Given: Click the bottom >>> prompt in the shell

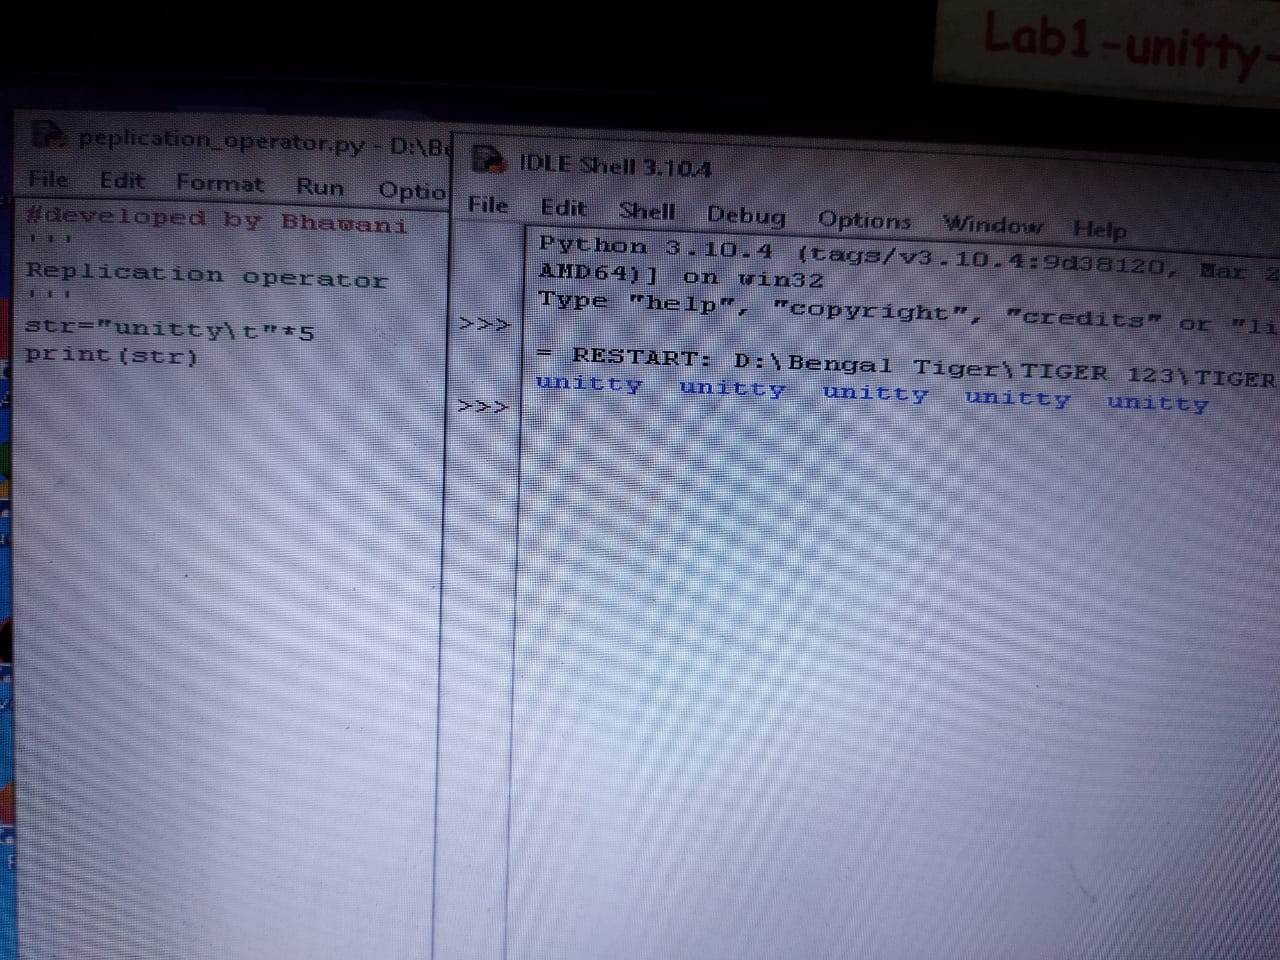Looking at the screenshot, I should [483, 407].
